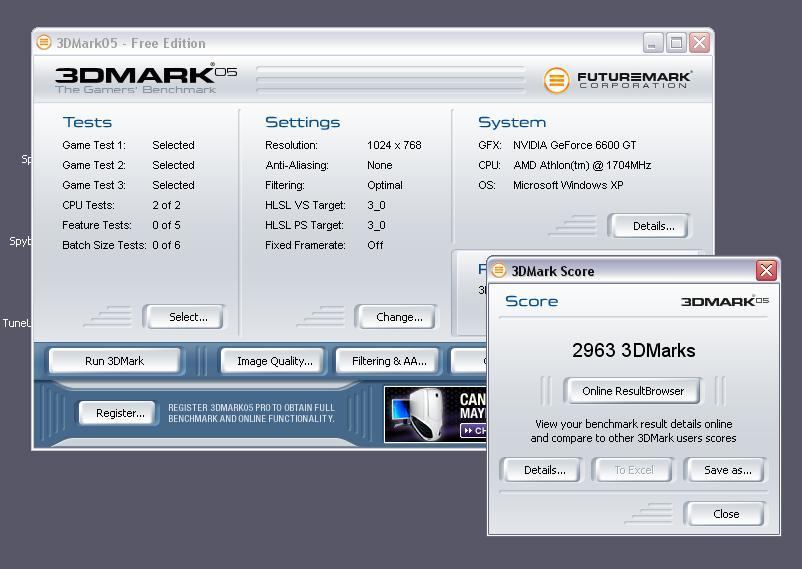Screen dimensions: 802x569
Task: Click HLSL PS Target value 3_0
Action: [376, 225]
